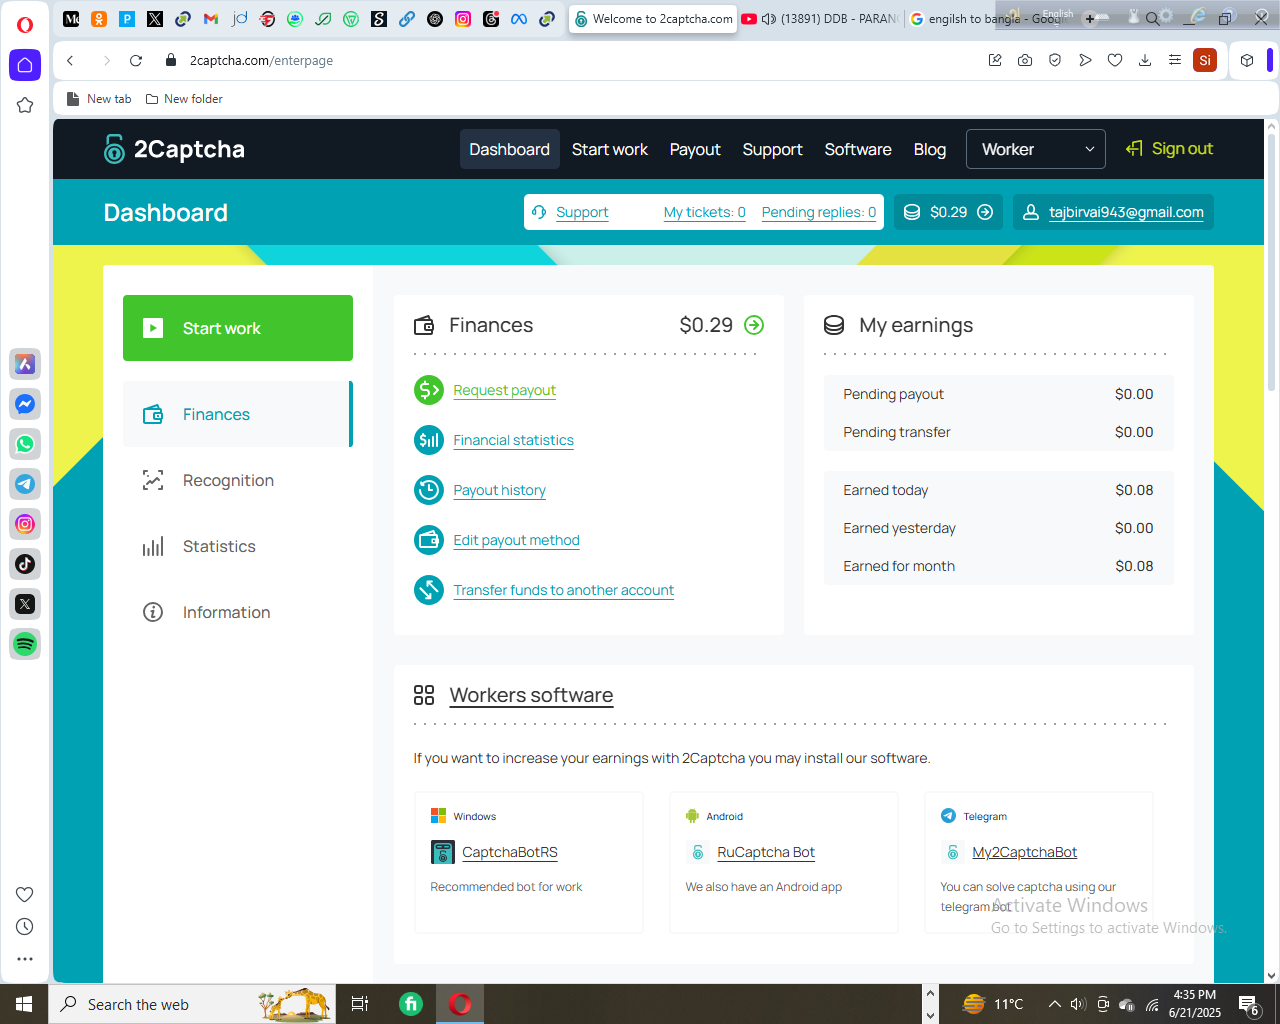Open Edit payout method link
This screenshot has height=1024, width=1280.
[516, 540]
